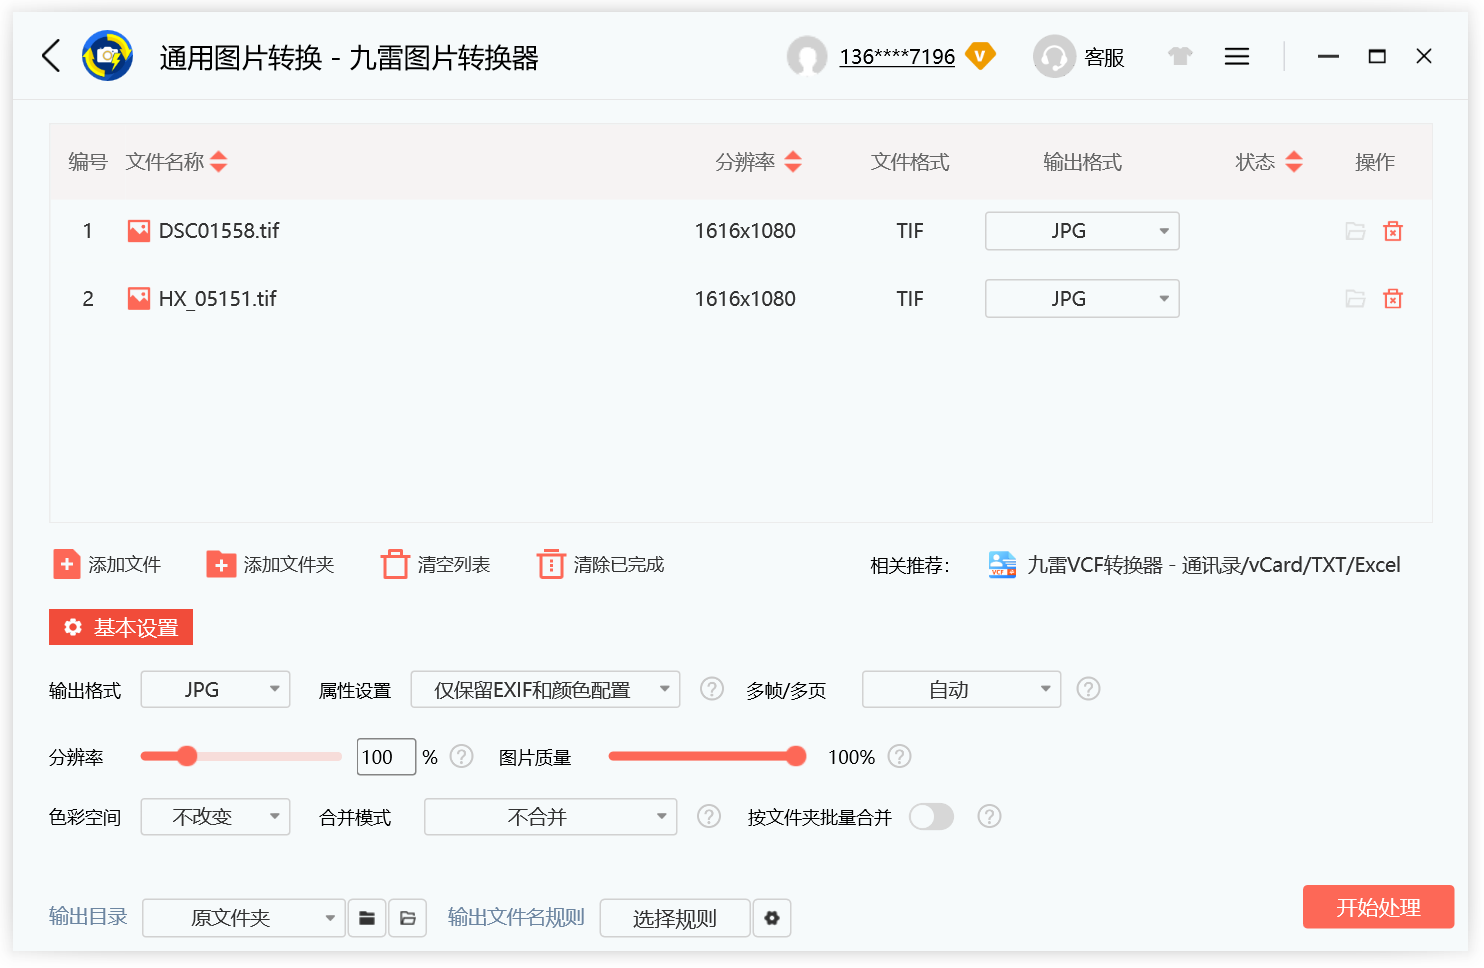Click 清空列表 button
Image resolution: width=1484 pixels, height=968 pixels.
click(x=436, y=565)
